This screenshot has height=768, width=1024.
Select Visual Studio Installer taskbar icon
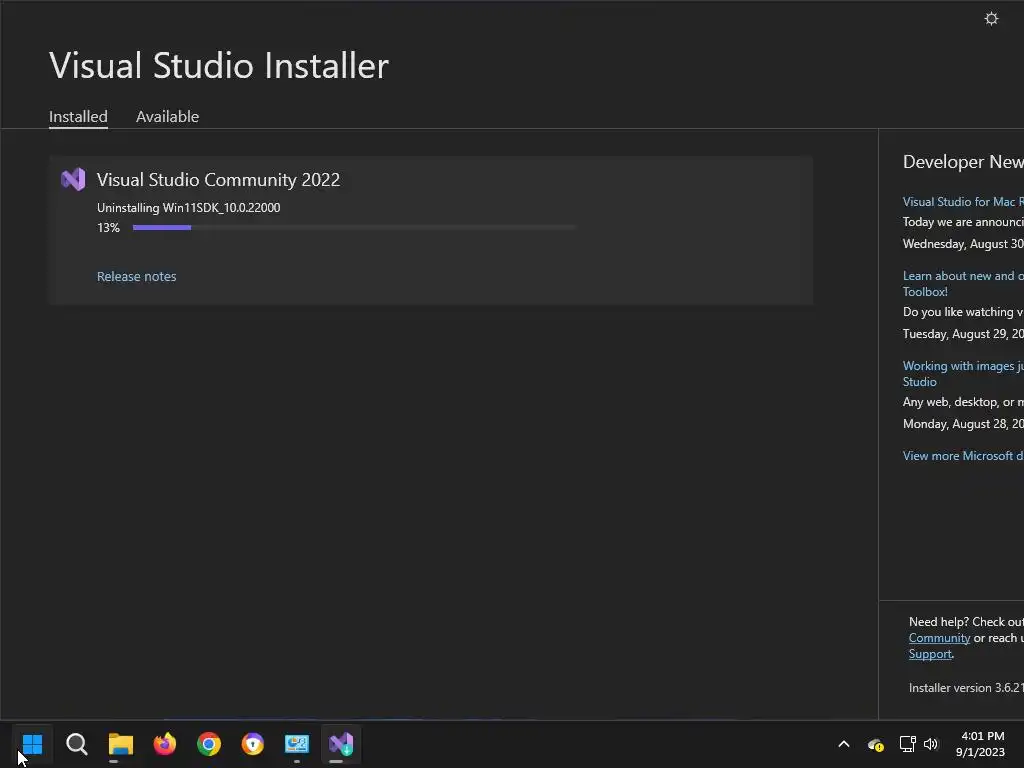click(341, 743)
